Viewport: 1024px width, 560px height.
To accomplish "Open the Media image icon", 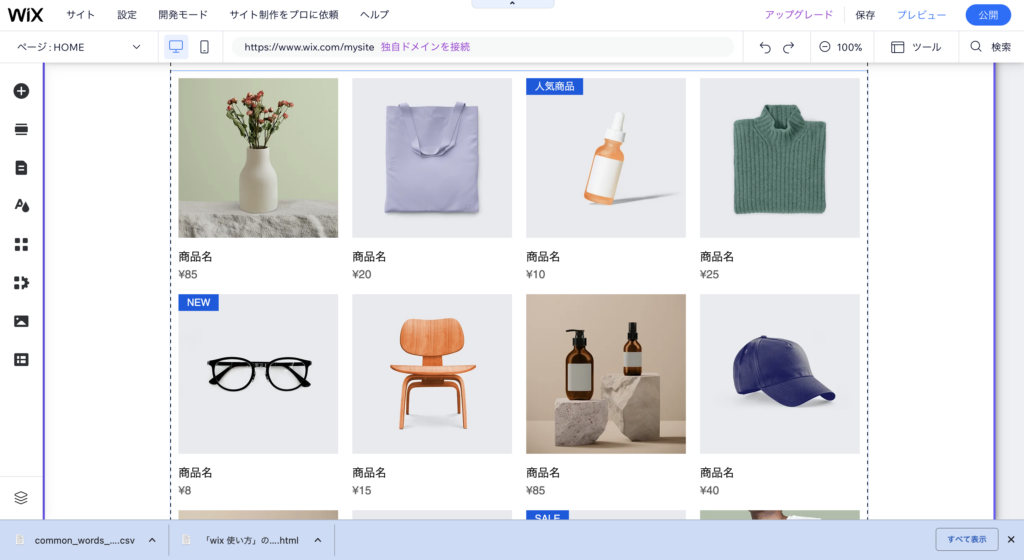I will click(x=22, y=321).
